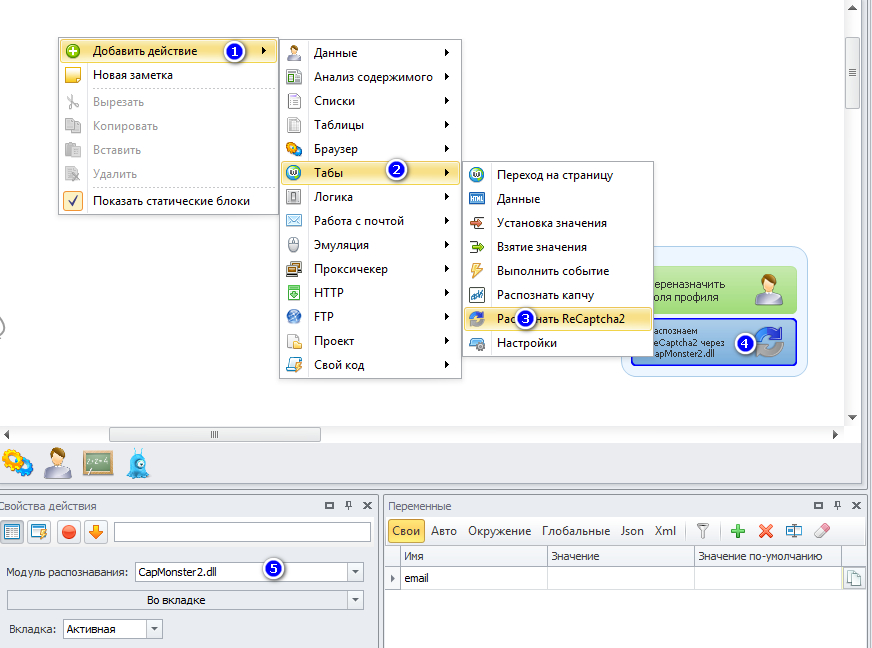Screen dimensions: 872x648
Task: Open Модуль распознавания dropdown
Action: pyautogui.click(x=355, y=572)
